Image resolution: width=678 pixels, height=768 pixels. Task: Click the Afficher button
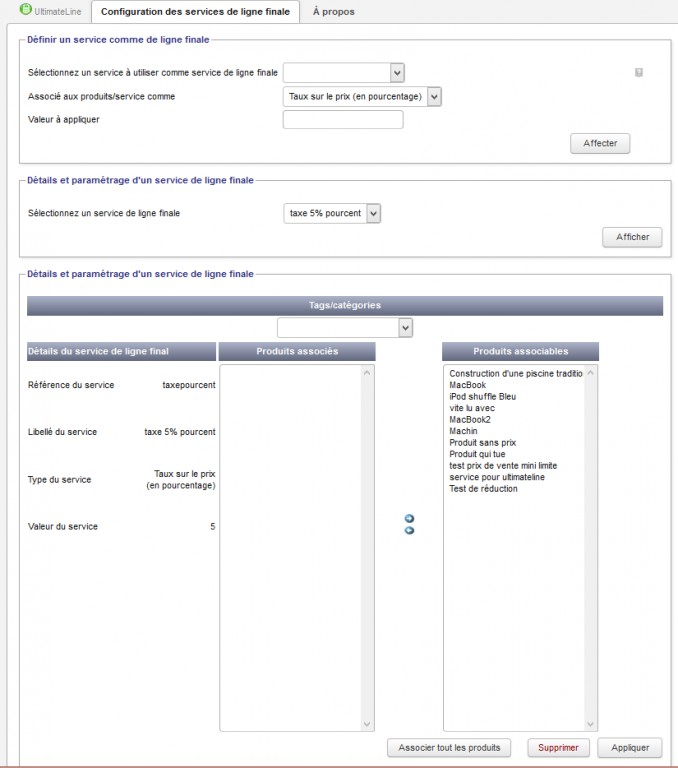coord(632,237)
